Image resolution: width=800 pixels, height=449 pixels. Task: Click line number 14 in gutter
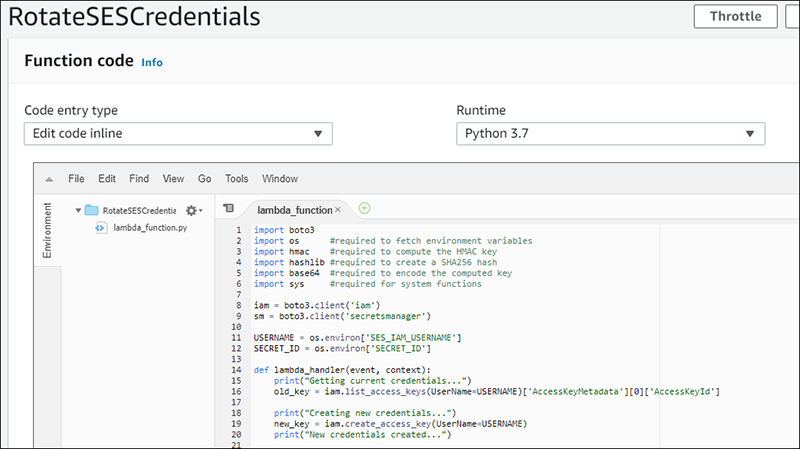[236, 370]
